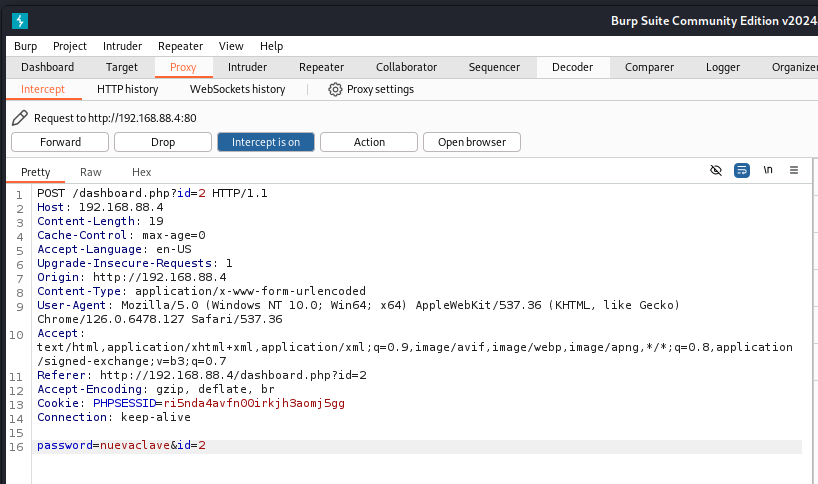Toggle the \n show newlines icon
The height and width of the screenshot is (484, 818).
(x=768, y=171)
